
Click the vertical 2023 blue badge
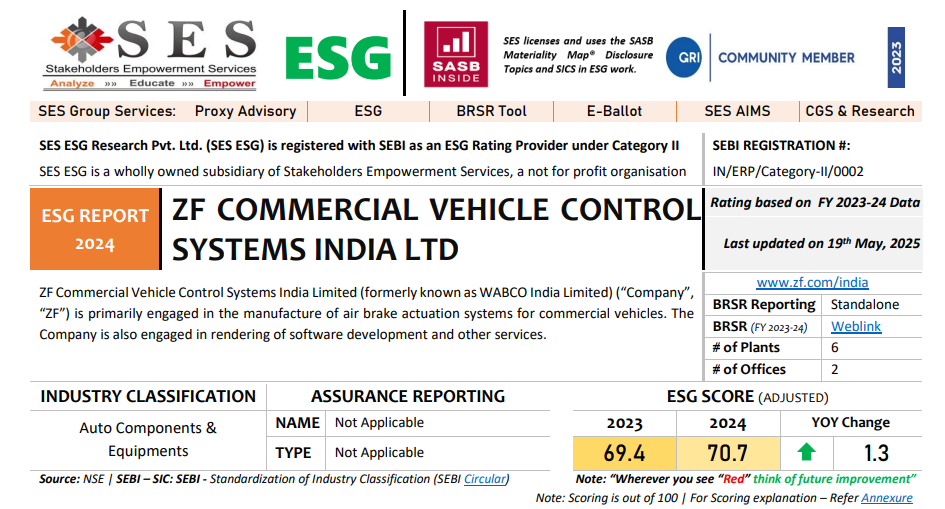pyautogui.click(x=896, y=57)
